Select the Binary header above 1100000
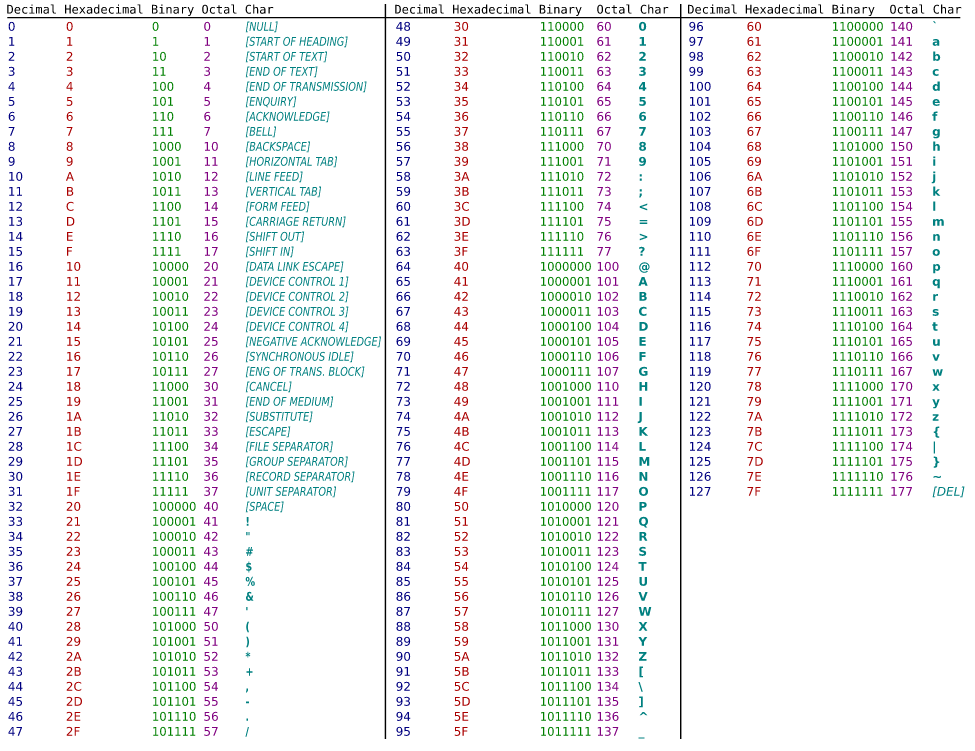The height and width of the screenshot is (751, 975). coord(853,9)
